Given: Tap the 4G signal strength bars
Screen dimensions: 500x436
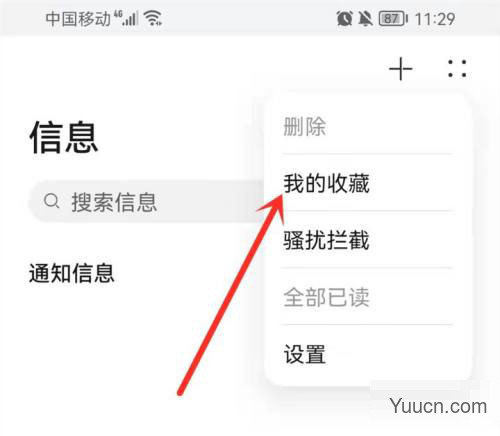Looking at the screenshot, I should 127,18.
